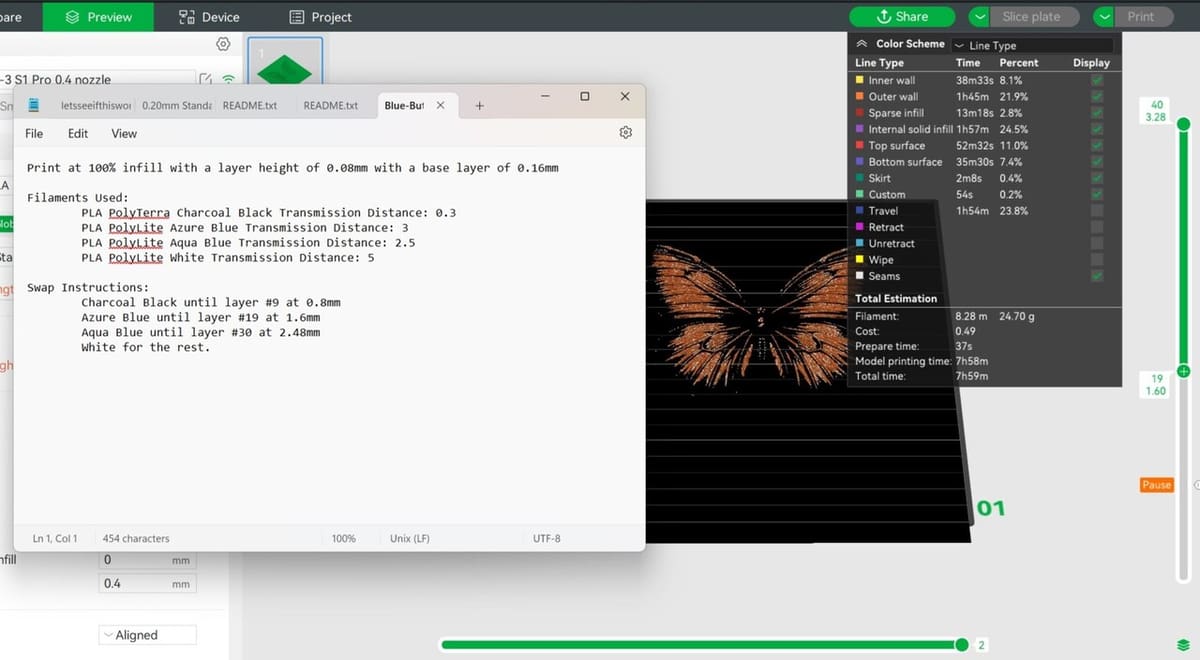Image resolution: width=1200 pixels, height=660 pixels.
Task: Select plate 1 thumbnail in the slicer
Action: tap(285, 63)
